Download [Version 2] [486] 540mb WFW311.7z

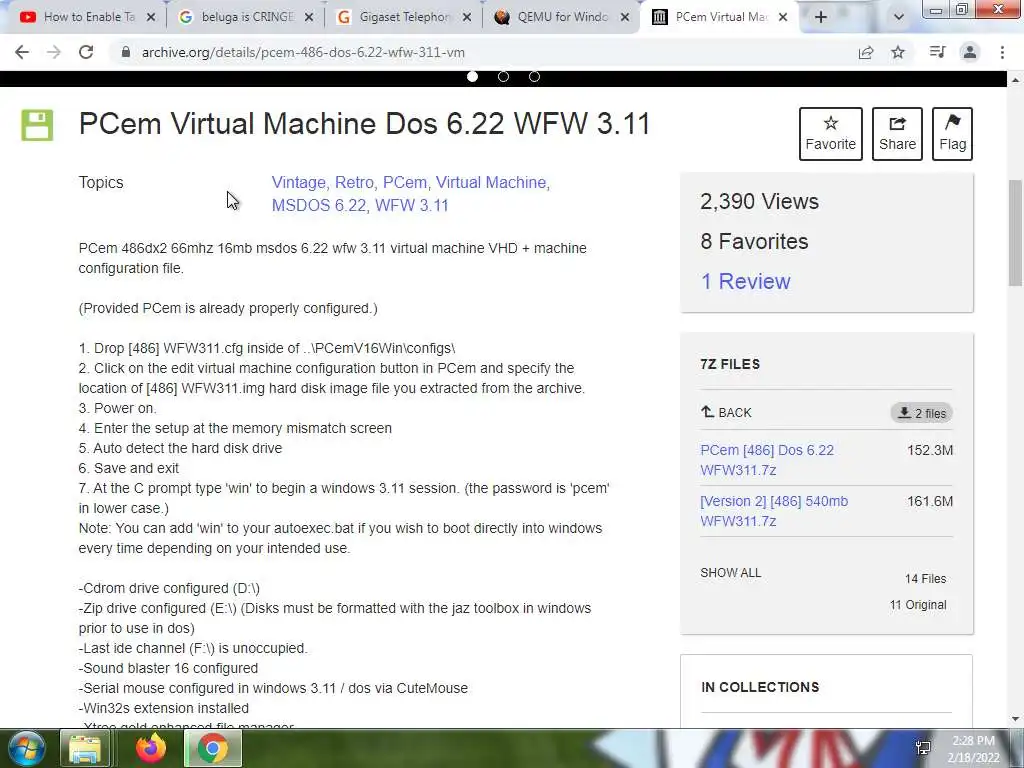(x=774, y=511)
